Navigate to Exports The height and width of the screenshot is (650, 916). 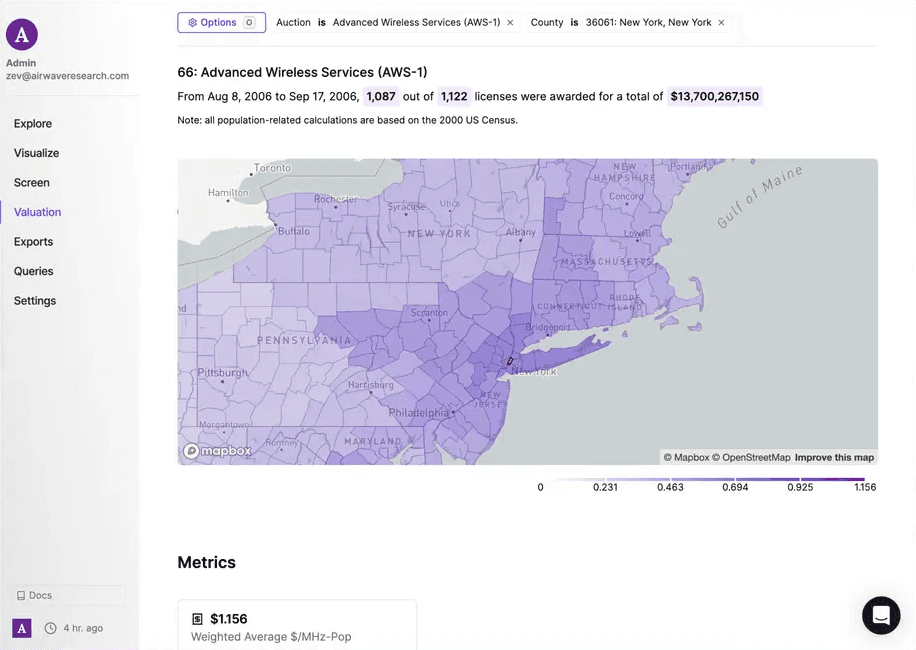coord(33,242)
